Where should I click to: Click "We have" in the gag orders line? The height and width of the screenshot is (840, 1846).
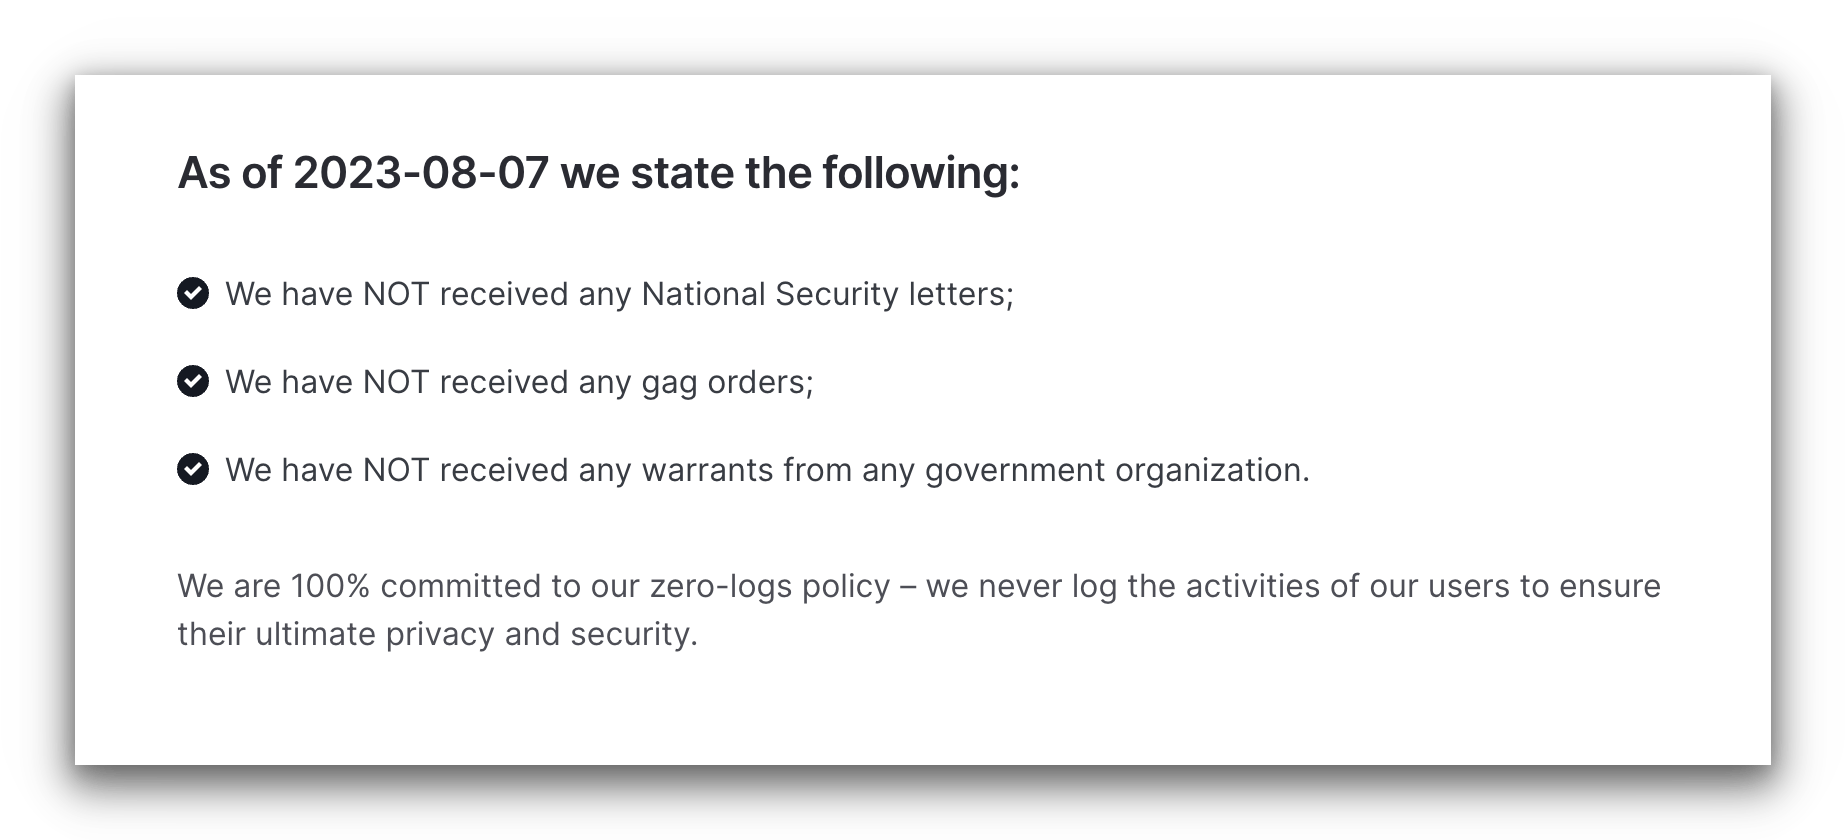coord(289,382)
